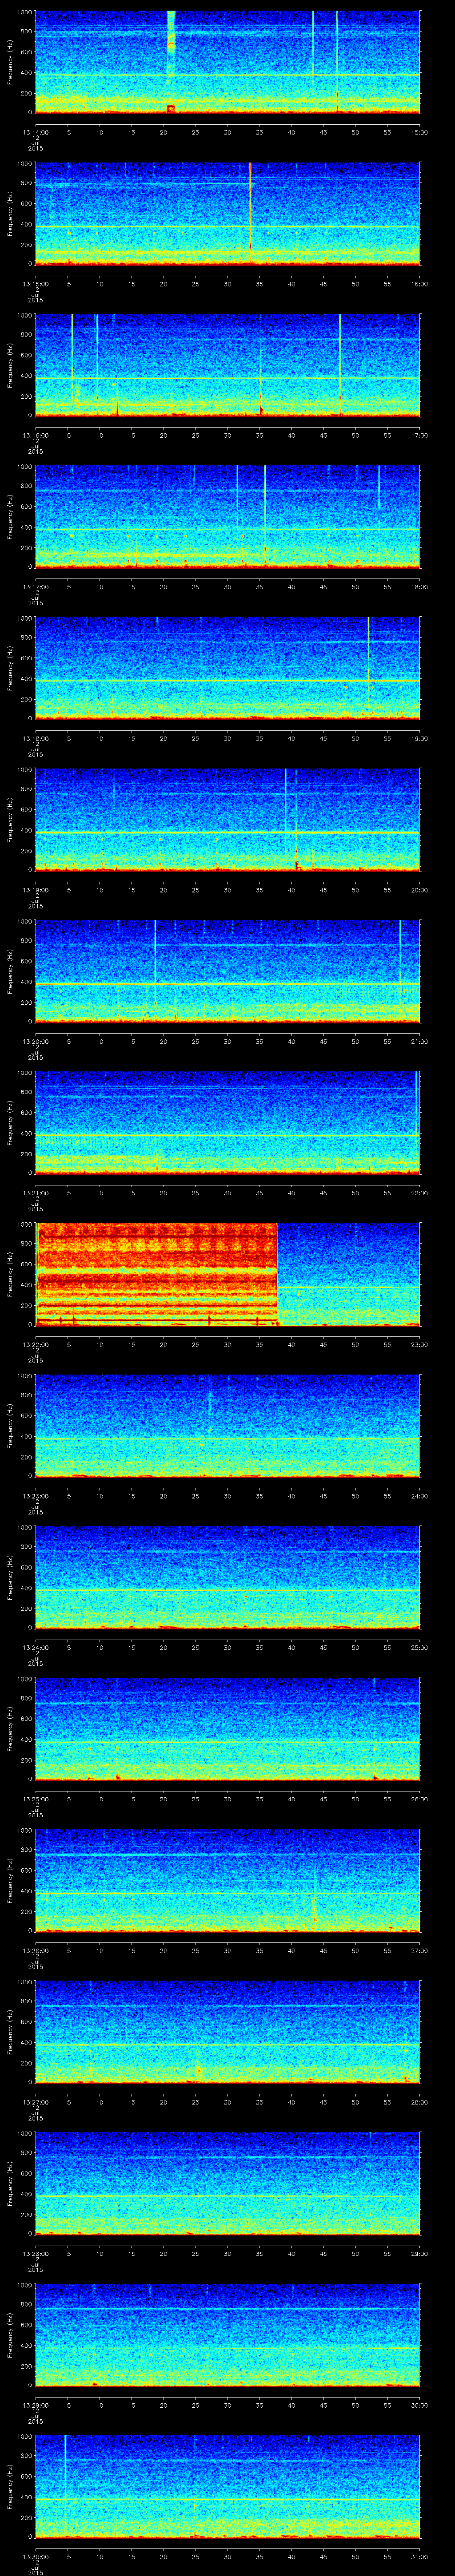This screenshot has width=455, height=2576.
Task: Click the spectrogram panel starting at 13:20:00
Action: point(228,970)
